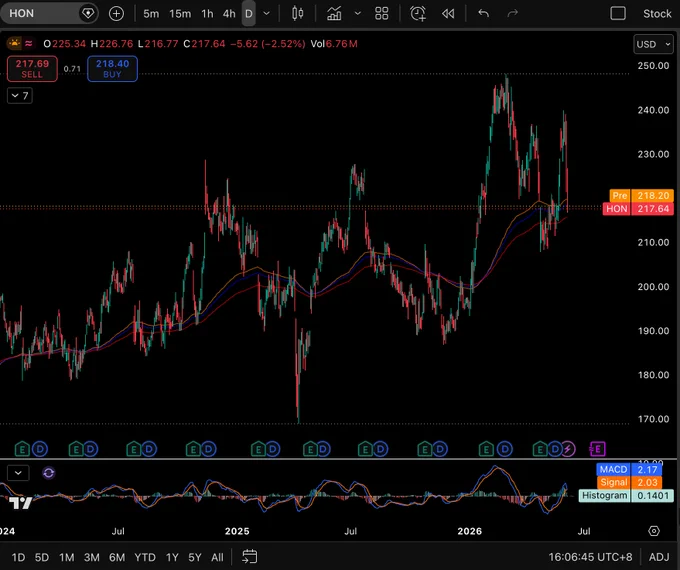Click the Histogram 0.1401 value label
Image resolution: width=680 pixels, height=570 pixels.
(x=626, y=495)
